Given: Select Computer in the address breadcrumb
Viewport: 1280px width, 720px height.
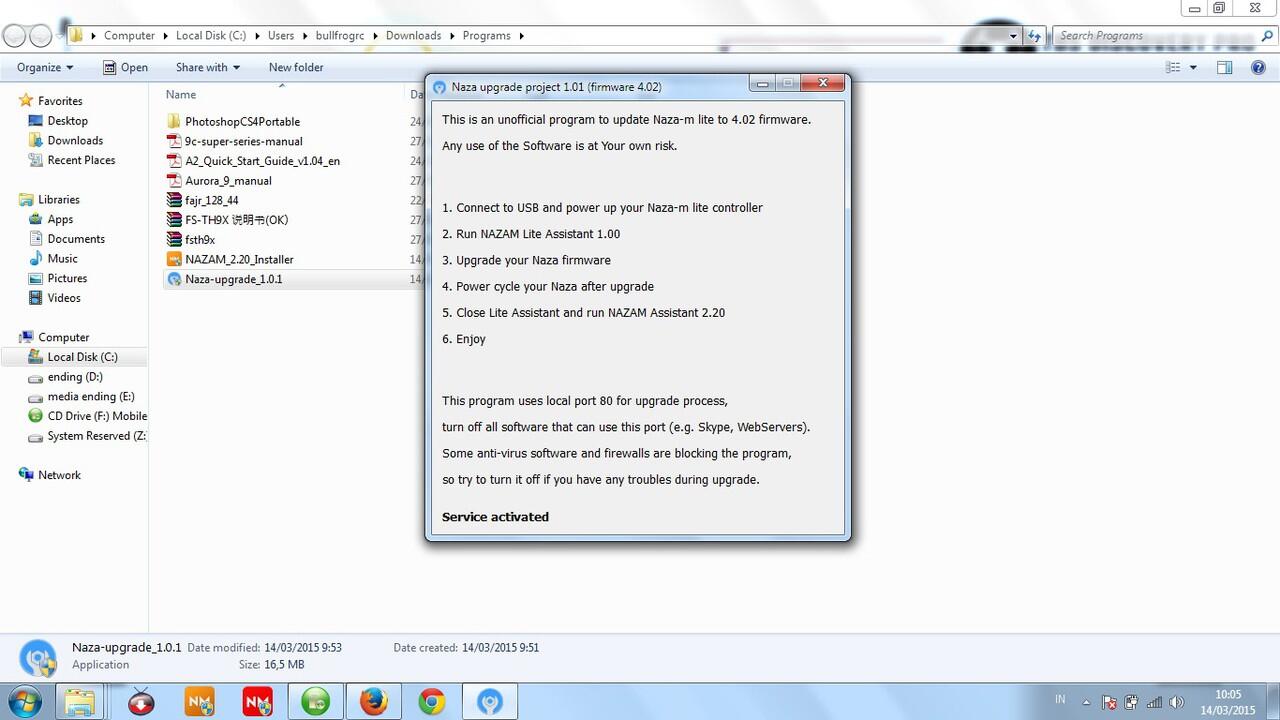Looking at the screenshot, I should coord(129,35).
